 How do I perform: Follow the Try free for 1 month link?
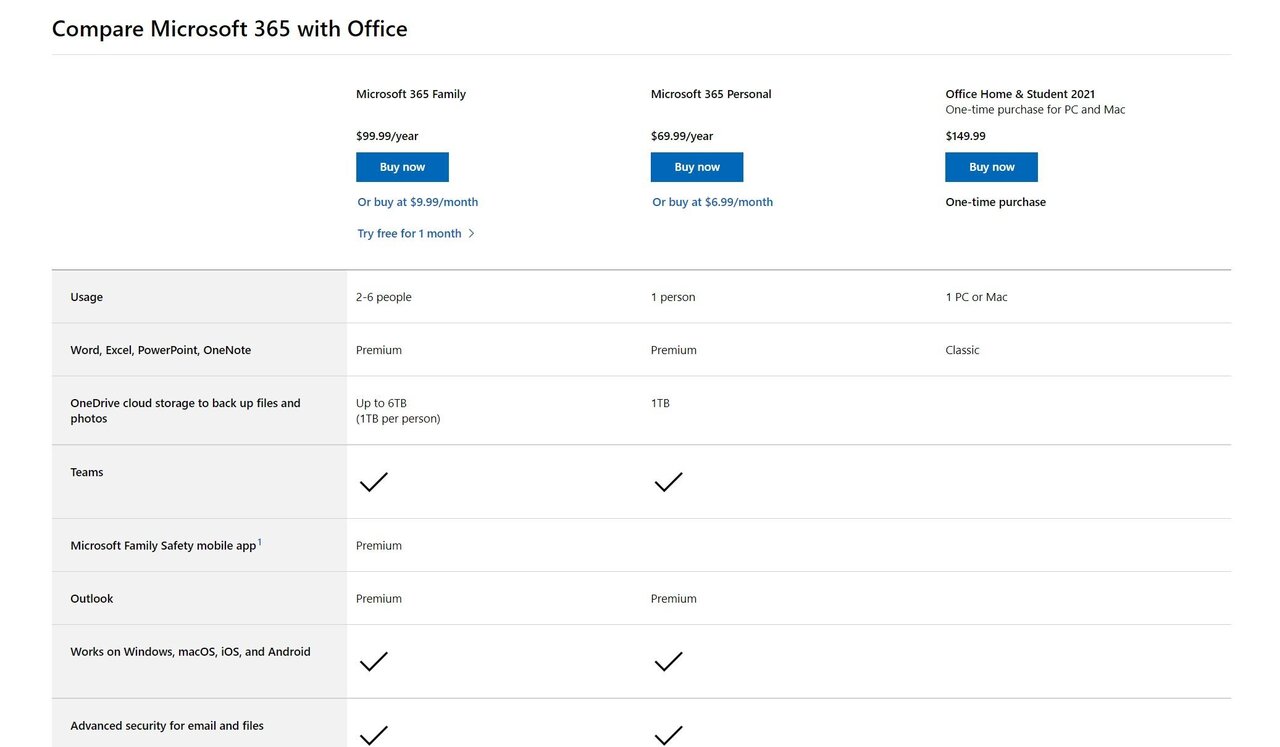pos(410,234)
